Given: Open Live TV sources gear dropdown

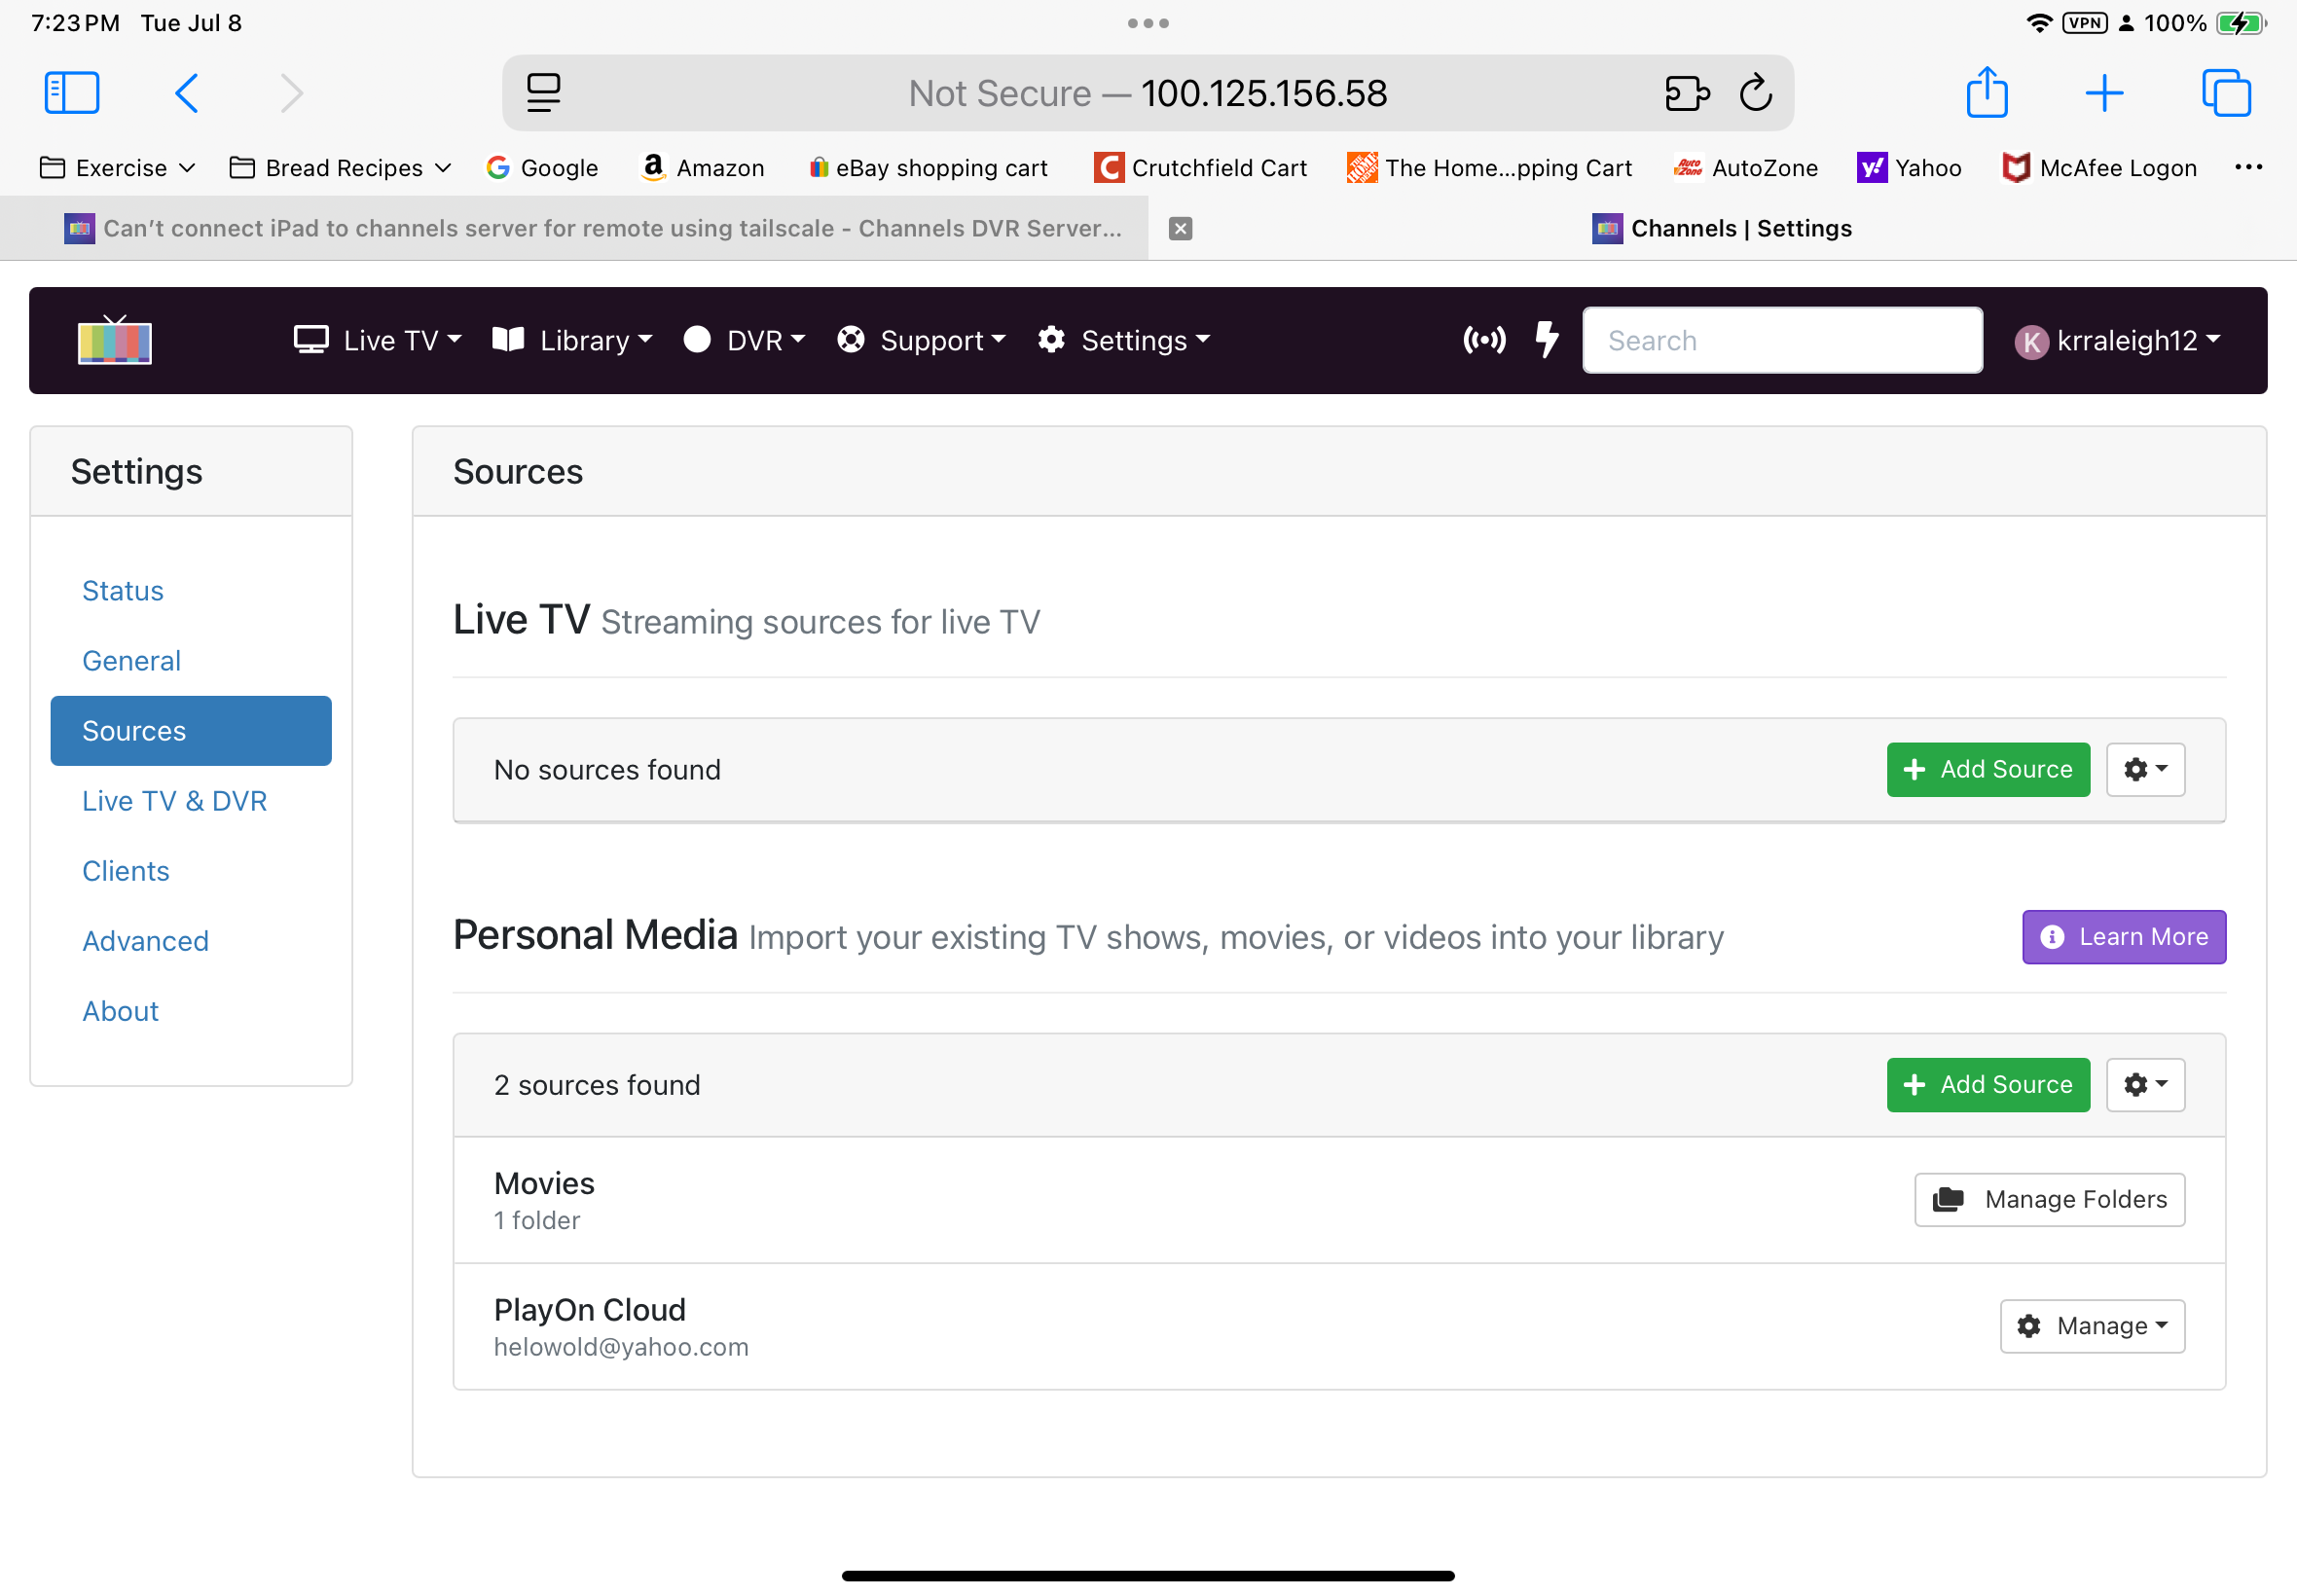Looking at the screenshot, I should coord(2145,769).
